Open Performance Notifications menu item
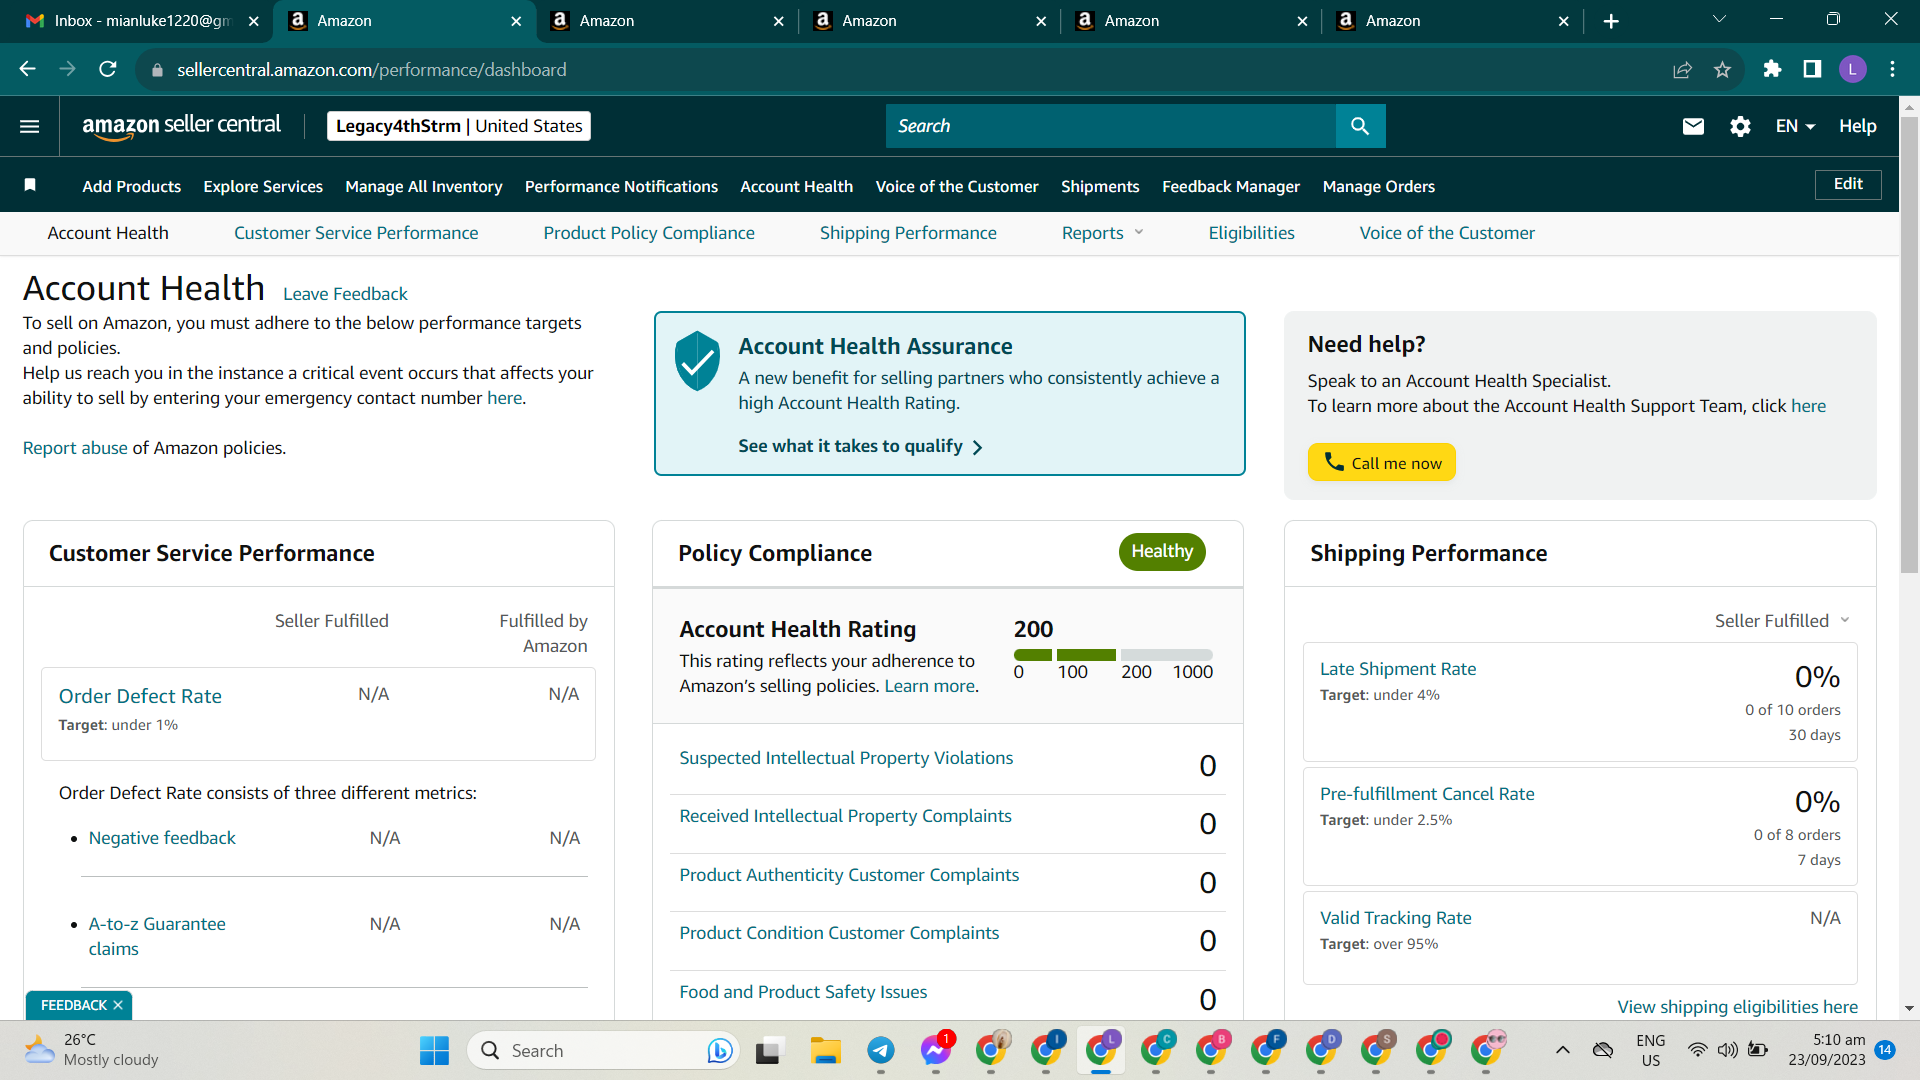The width and height of the screenshot is (1920, 1080). point(621,186)
